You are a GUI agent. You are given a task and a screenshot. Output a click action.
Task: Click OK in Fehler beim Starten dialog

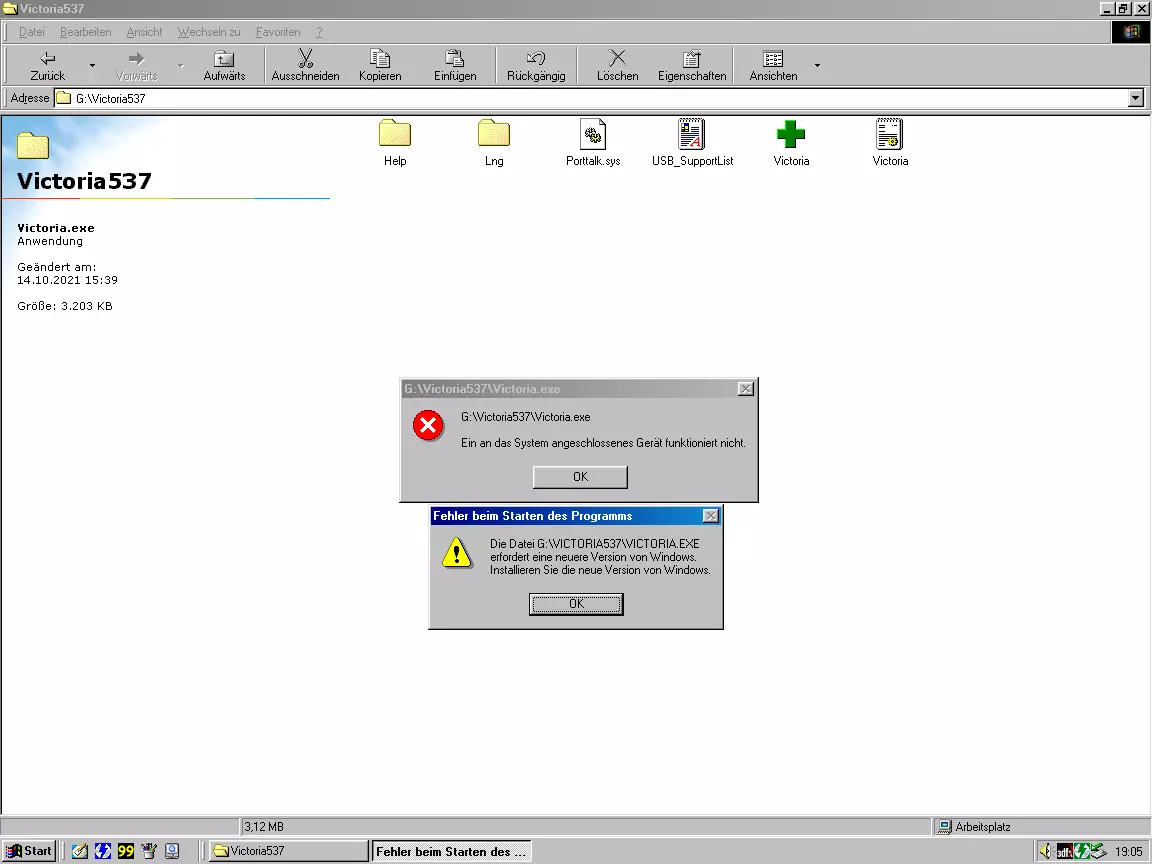point(576,604)
